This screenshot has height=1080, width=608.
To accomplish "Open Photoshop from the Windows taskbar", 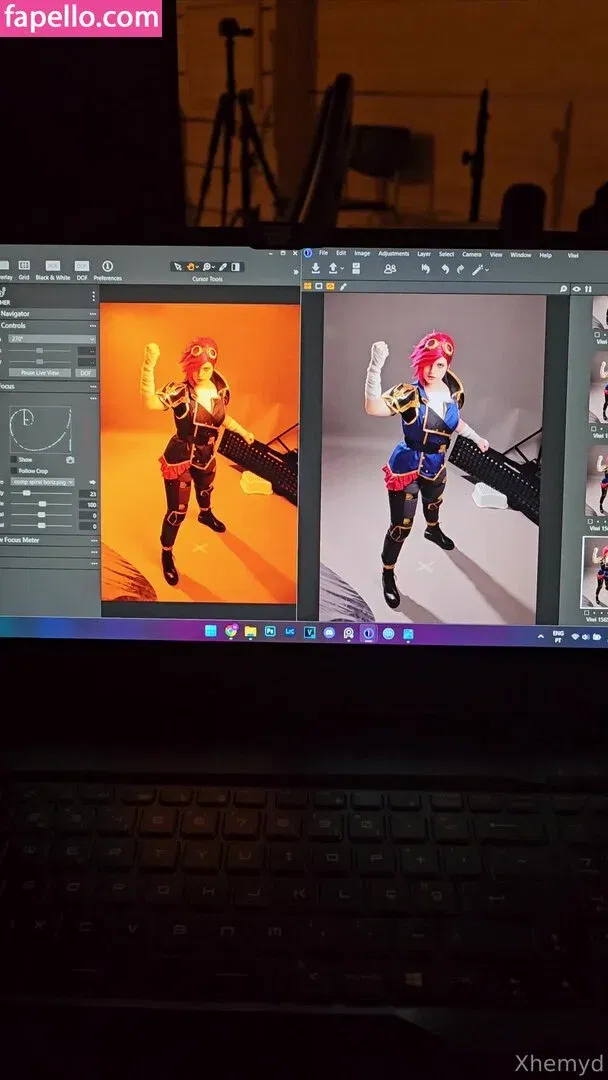I will tap(269, 632).
